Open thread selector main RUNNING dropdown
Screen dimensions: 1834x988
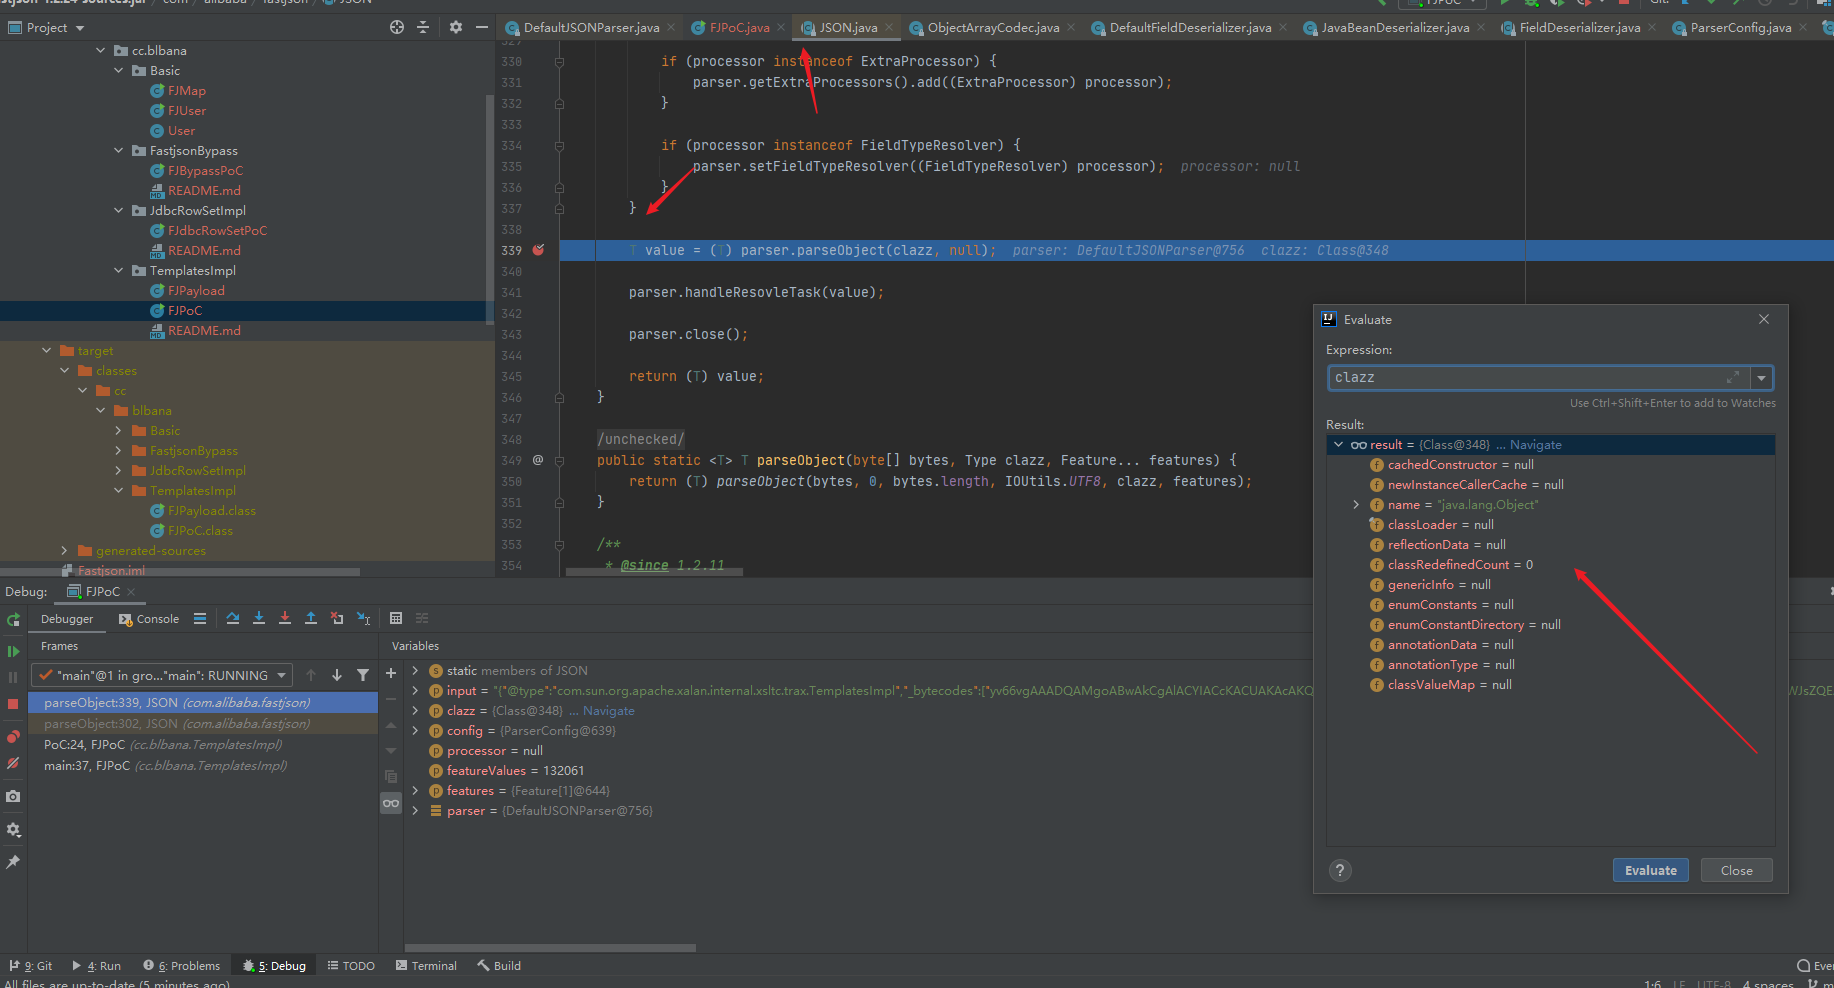point(161,675)
